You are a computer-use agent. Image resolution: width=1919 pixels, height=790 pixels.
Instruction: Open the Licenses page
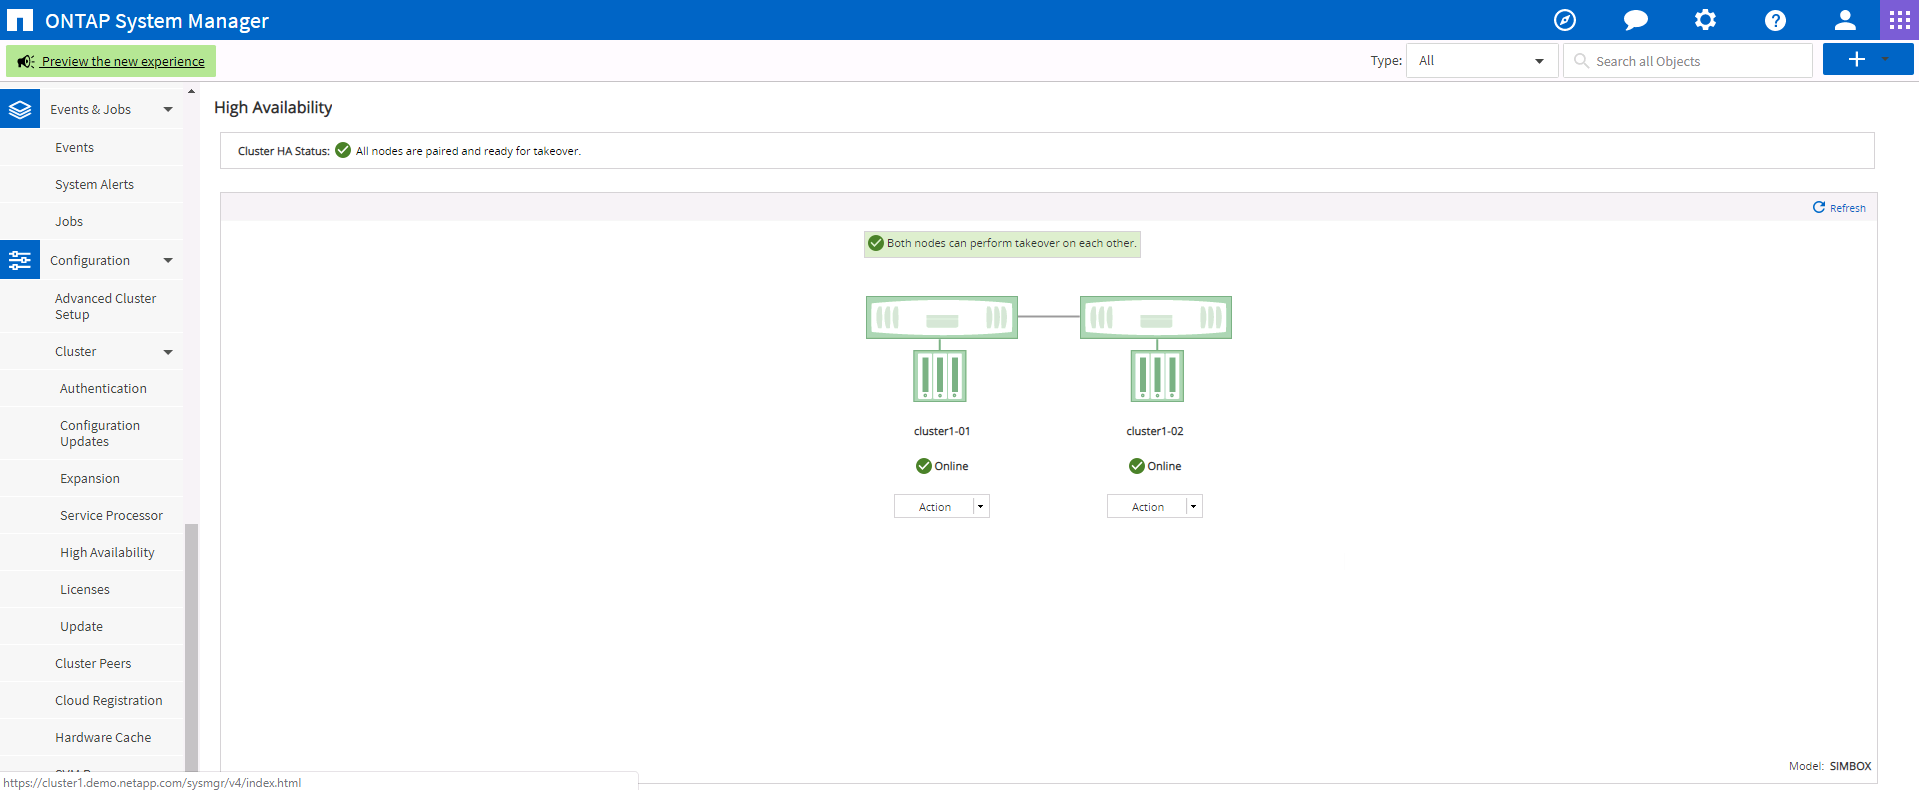click(x=85, y=589)
